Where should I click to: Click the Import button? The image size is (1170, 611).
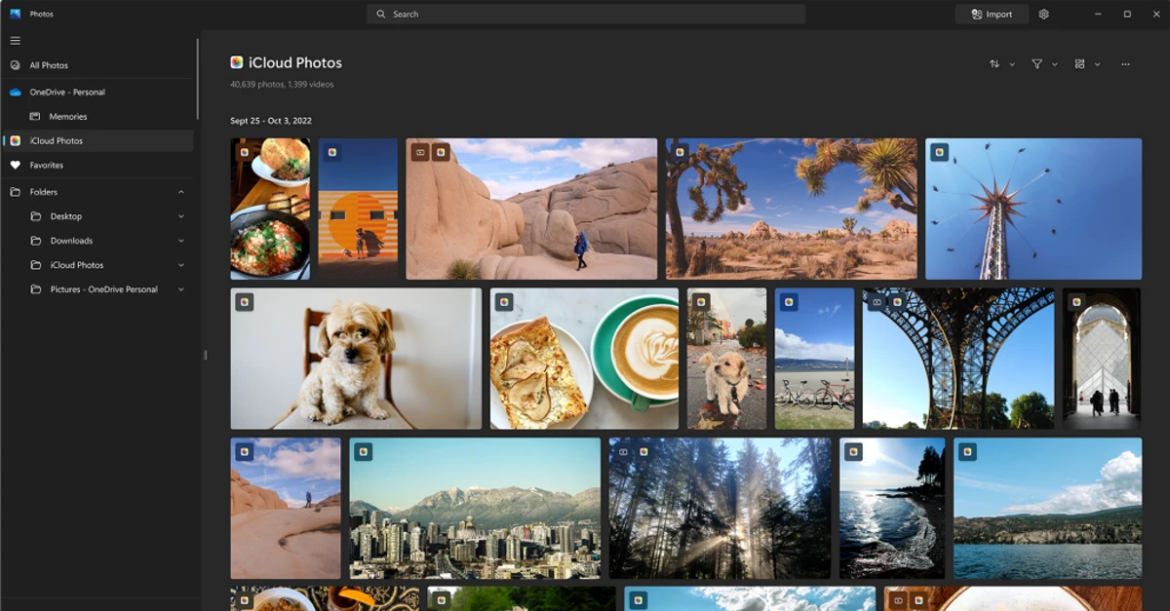991,14
